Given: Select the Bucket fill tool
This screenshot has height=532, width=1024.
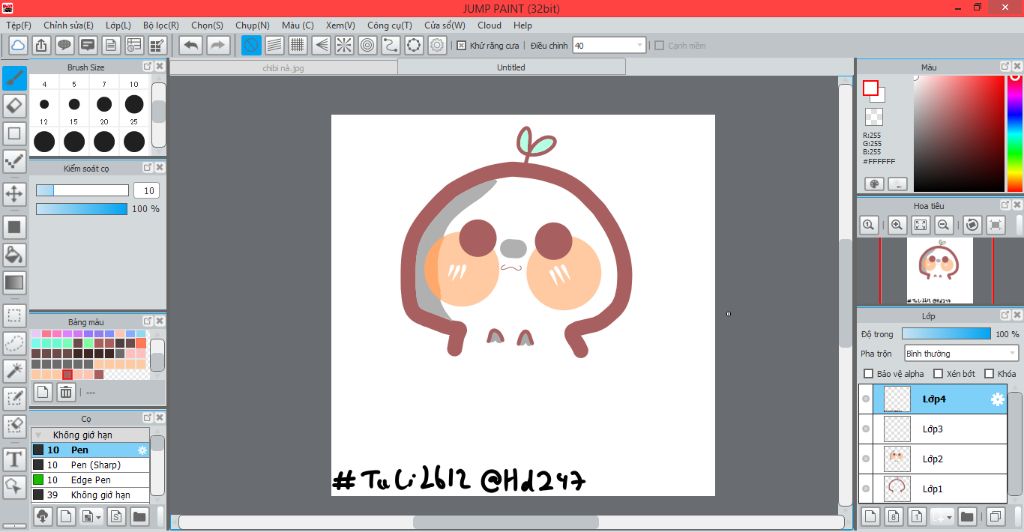Looking at the screenshot, I should click(14, 255).
